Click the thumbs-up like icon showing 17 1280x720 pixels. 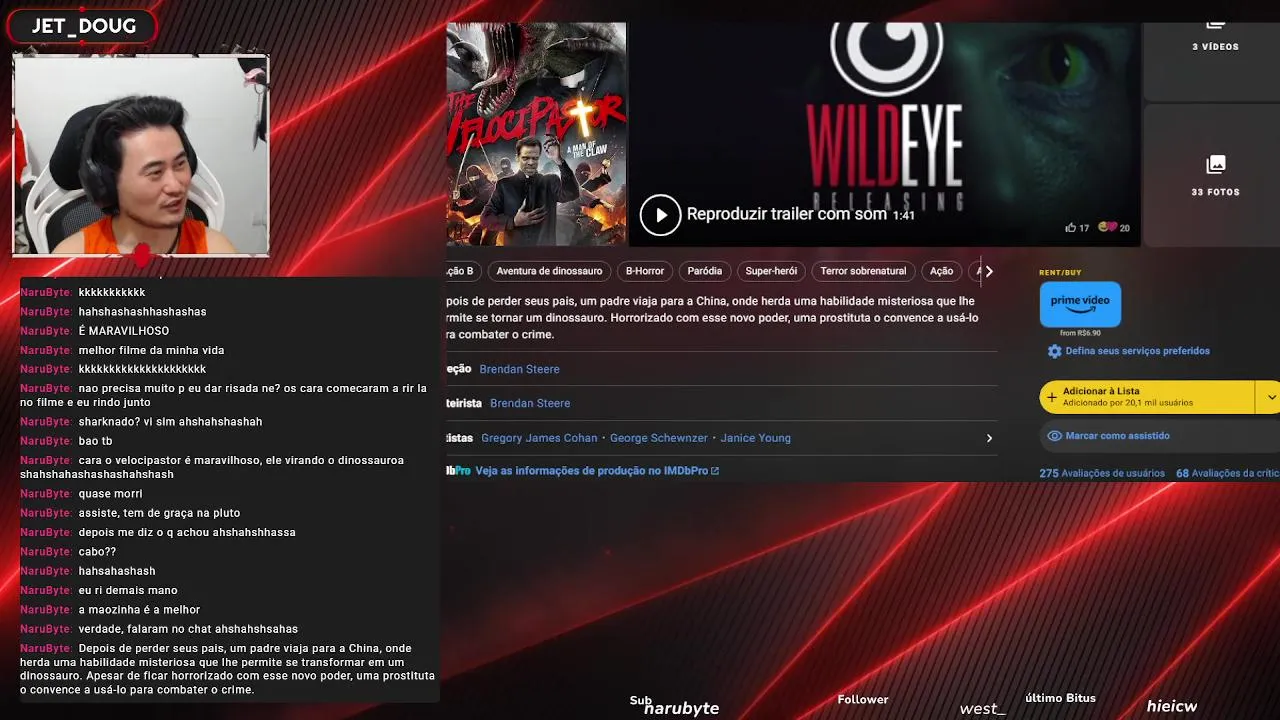(x=1070, y=228)
